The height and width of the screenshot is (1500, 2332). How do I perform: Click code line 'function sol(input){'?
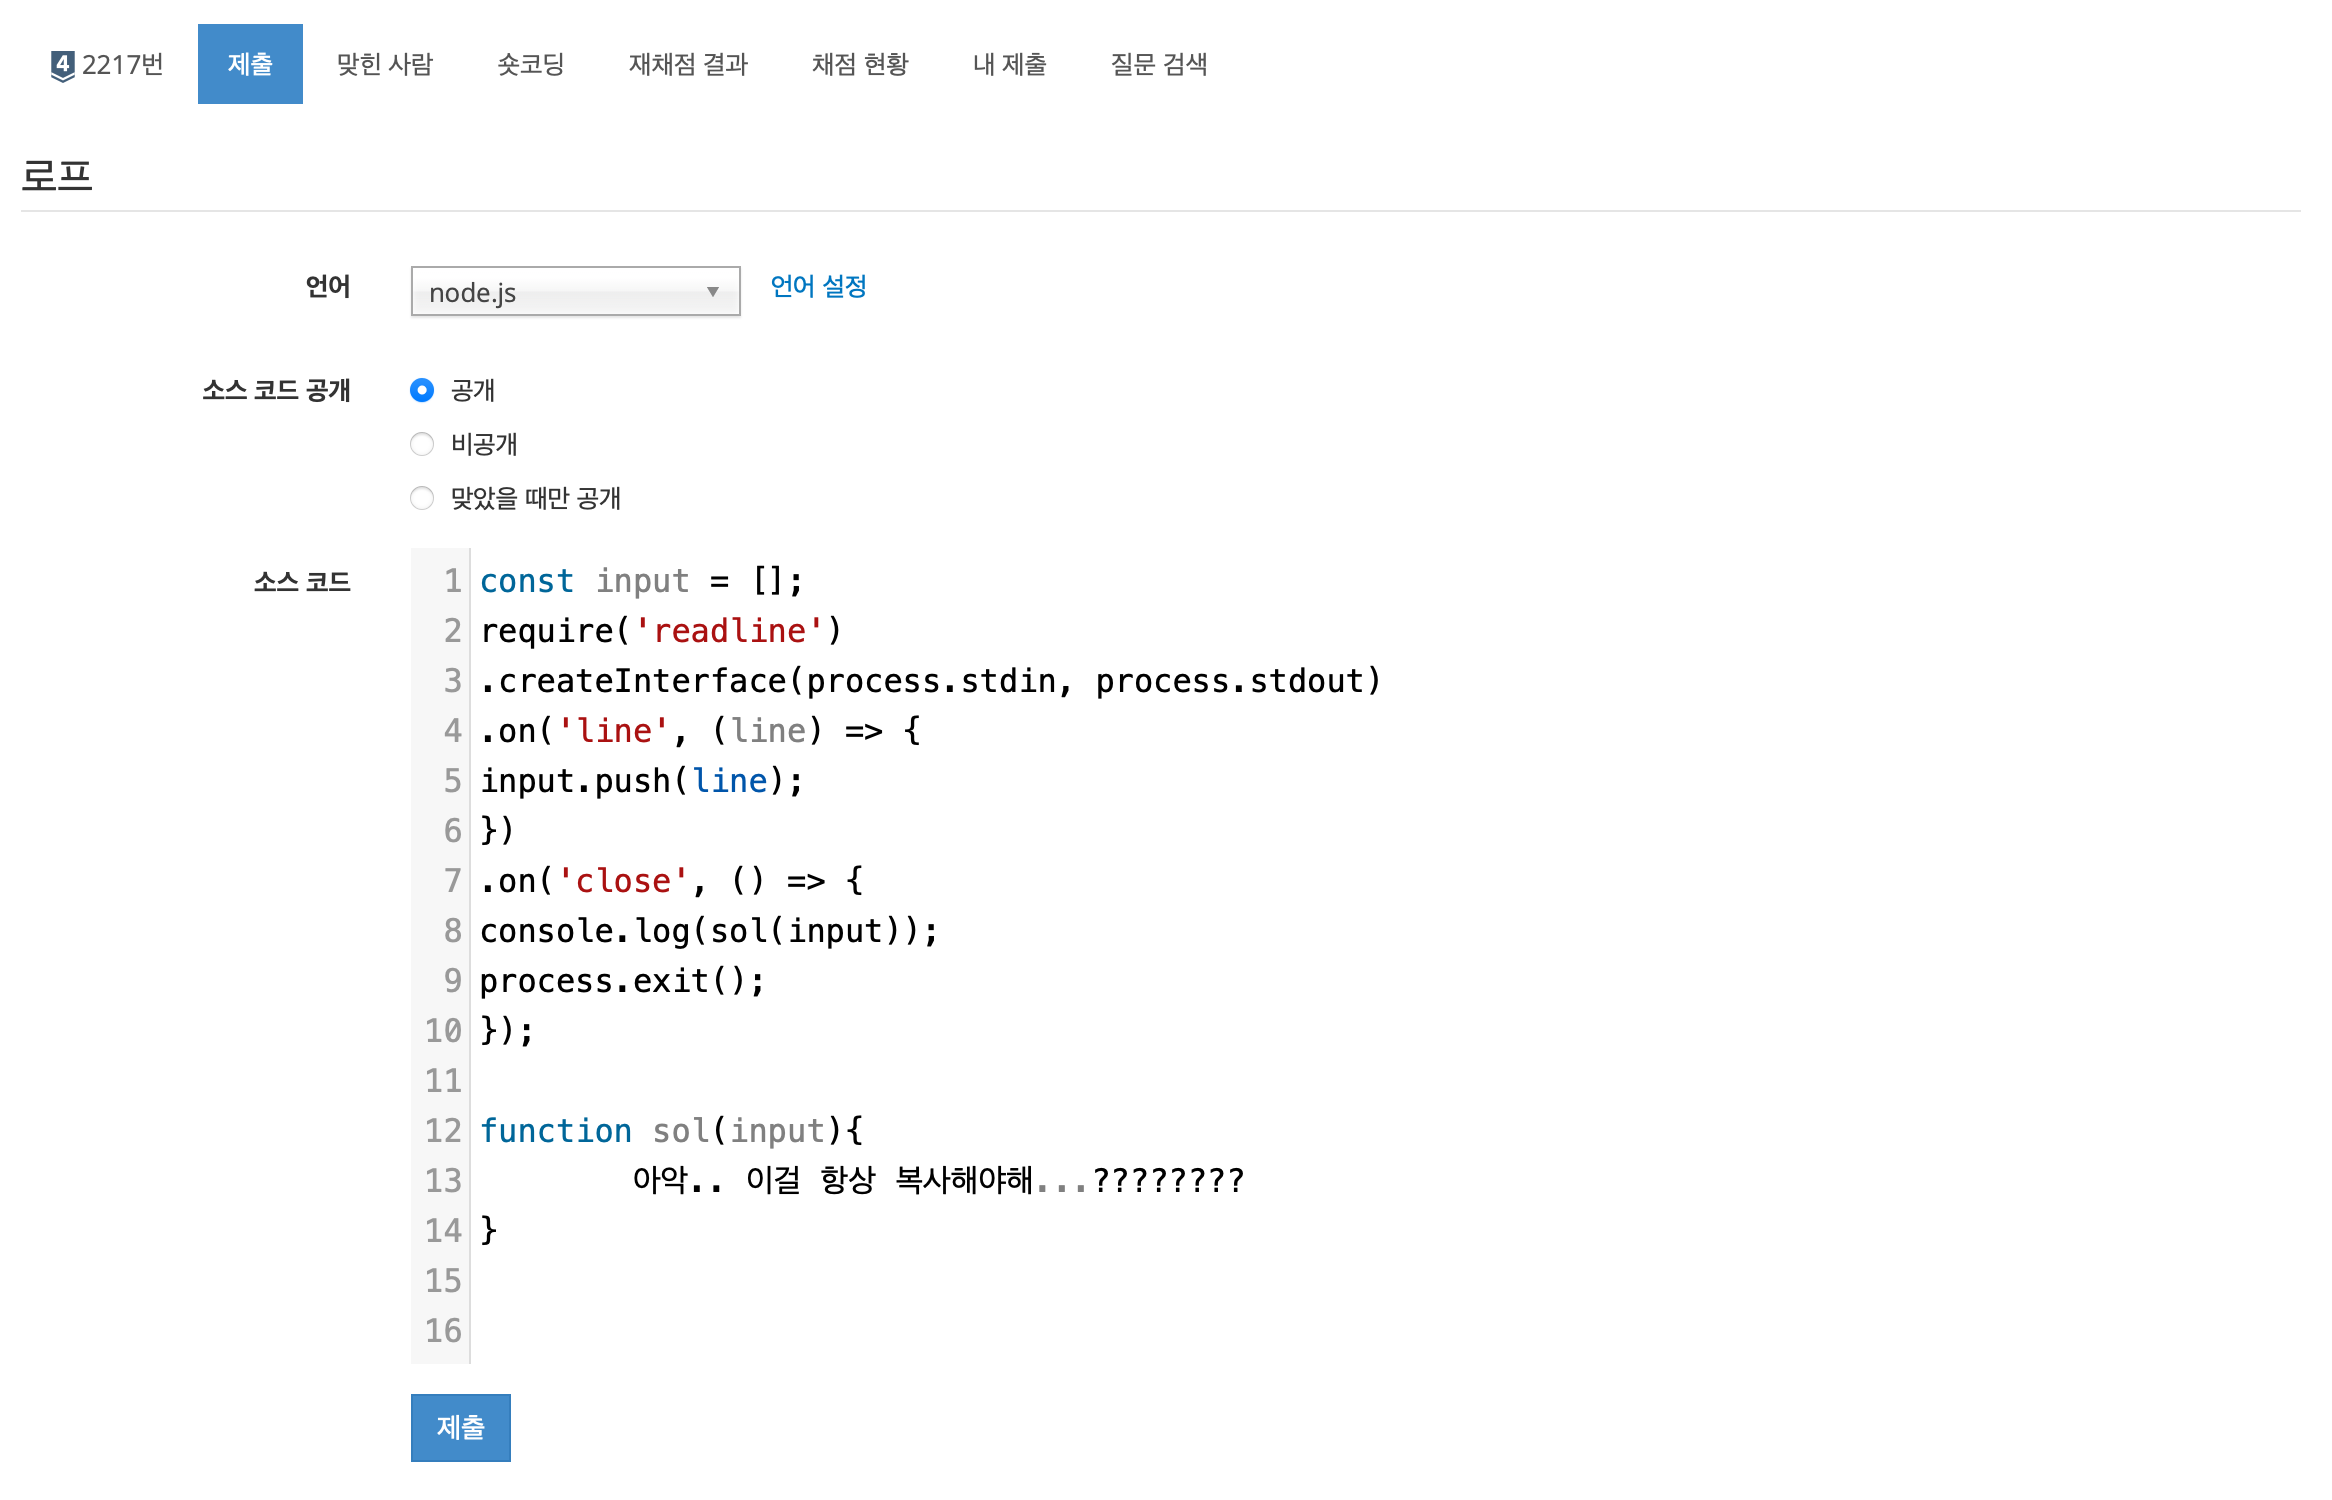[671, 1131]
